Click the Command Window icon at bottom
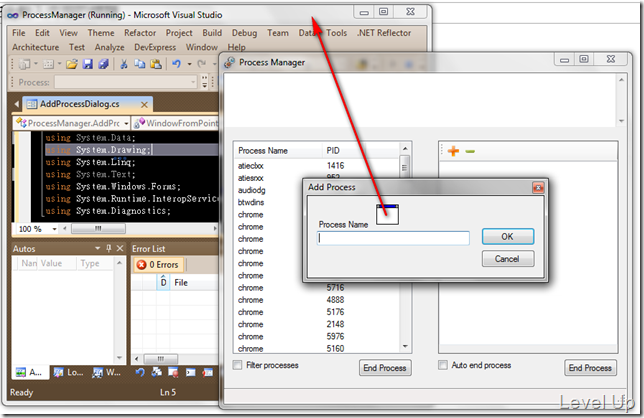The image size is (644, 418). click(x=190, y=372)
